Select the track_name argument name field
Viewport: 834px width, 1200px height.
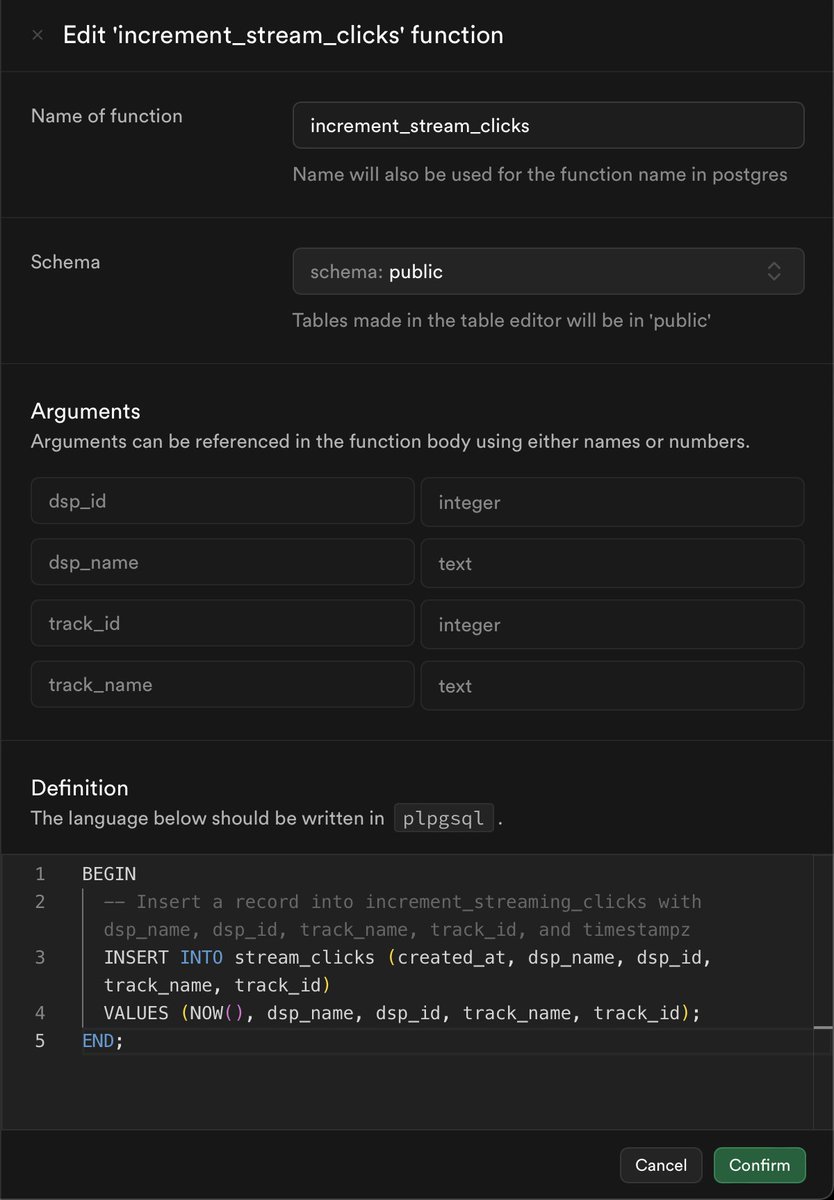222,685
